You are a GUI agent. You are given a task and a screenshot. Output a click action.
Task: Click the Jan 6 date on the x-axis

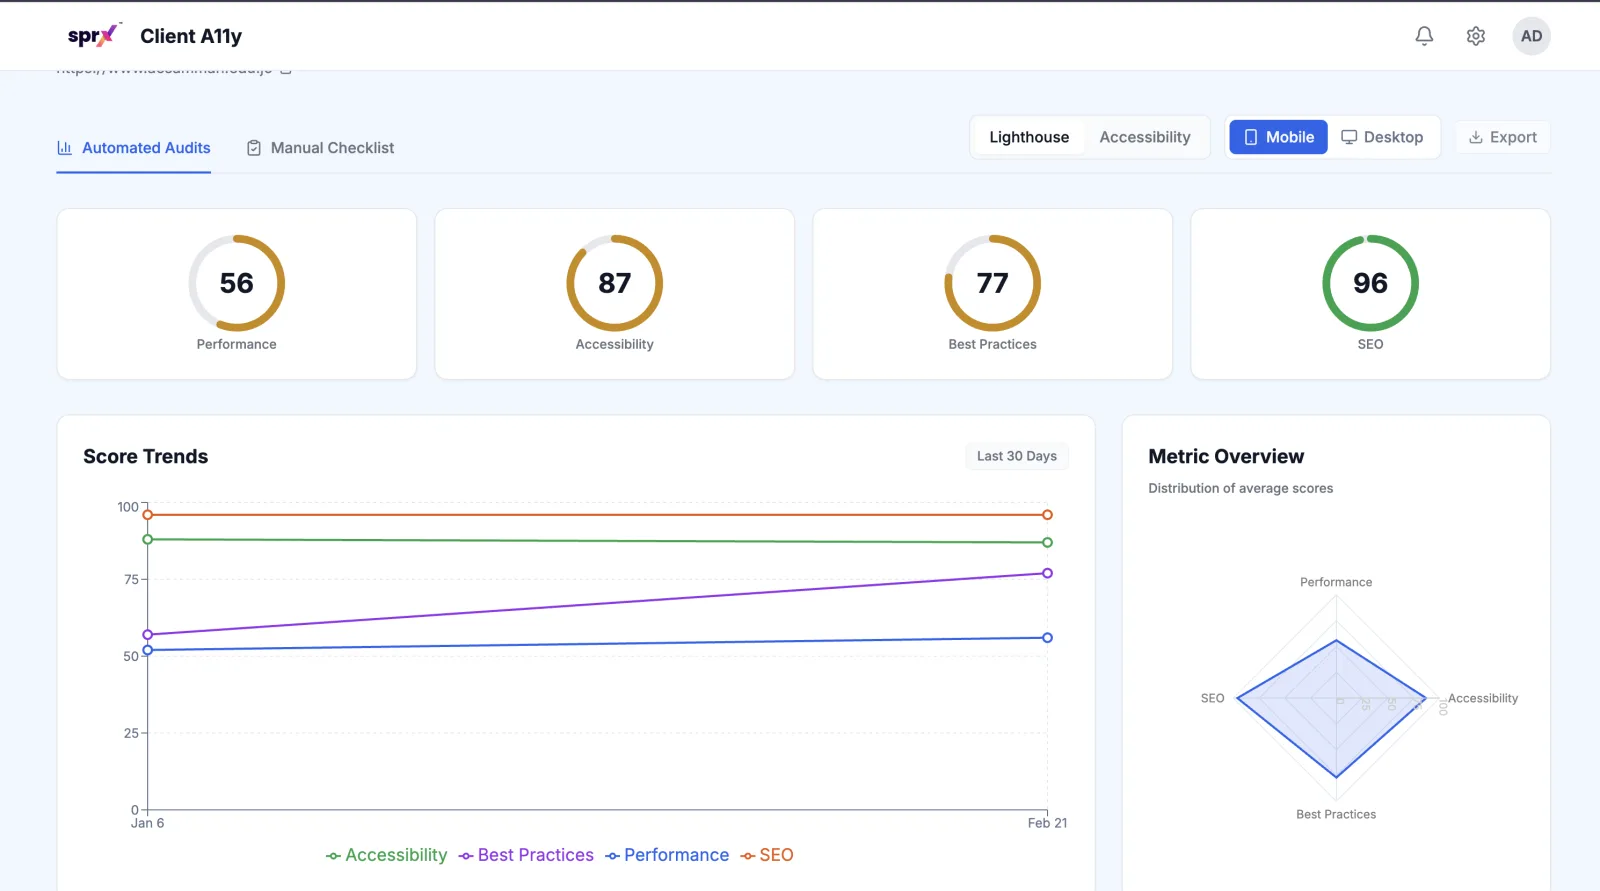tap(147, 823)
